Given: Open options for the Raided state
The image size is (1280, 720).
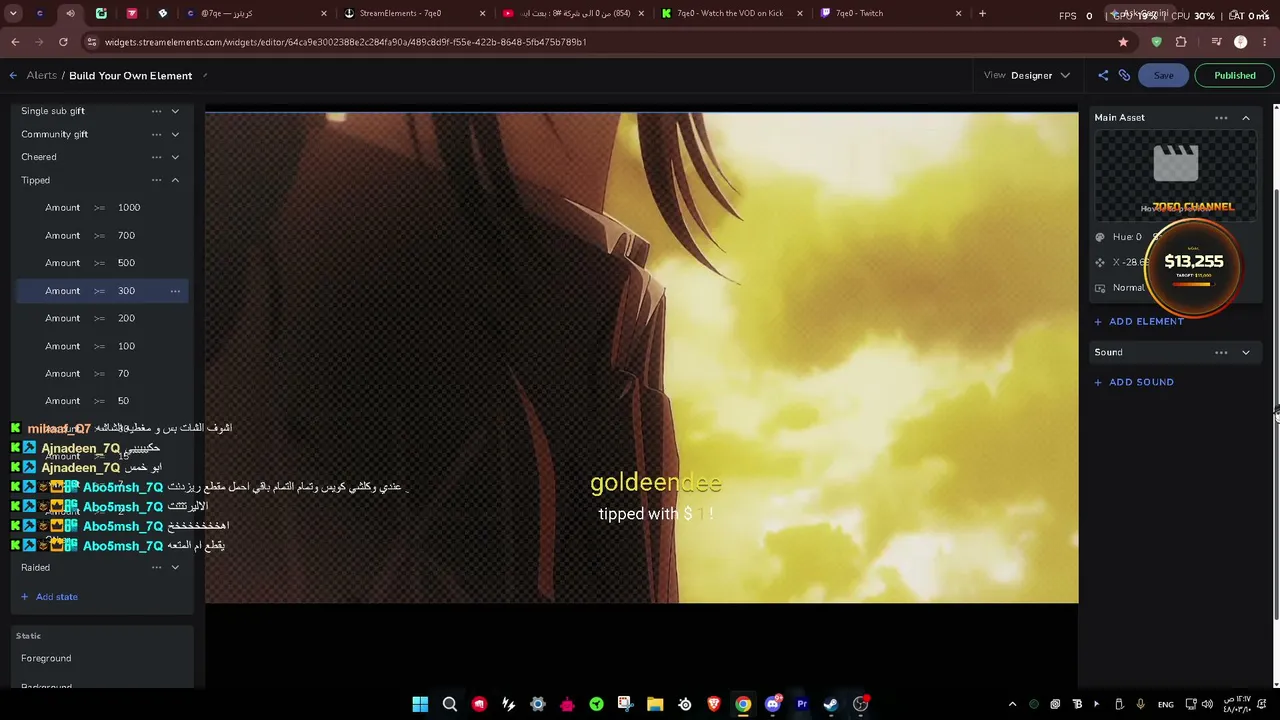Looking at the screenshot, I should pyautogui.click(x=156, y=568).
